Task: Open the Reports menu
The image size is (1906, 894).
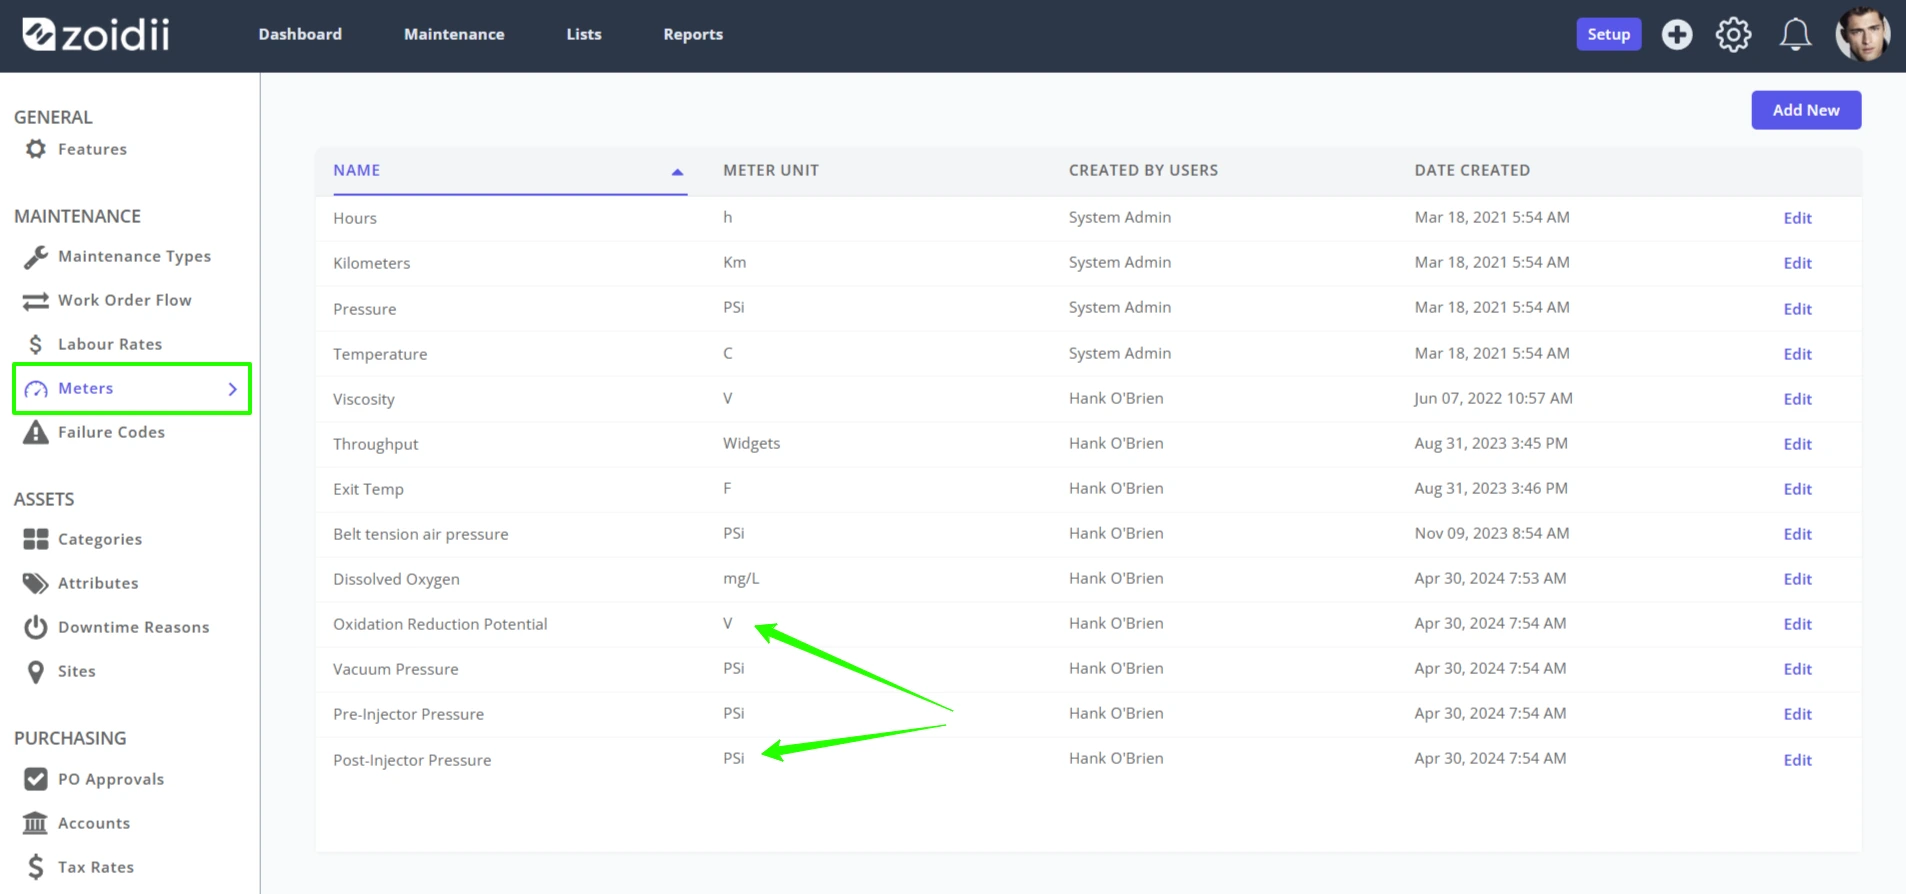Action: click(x=693, y=34)
